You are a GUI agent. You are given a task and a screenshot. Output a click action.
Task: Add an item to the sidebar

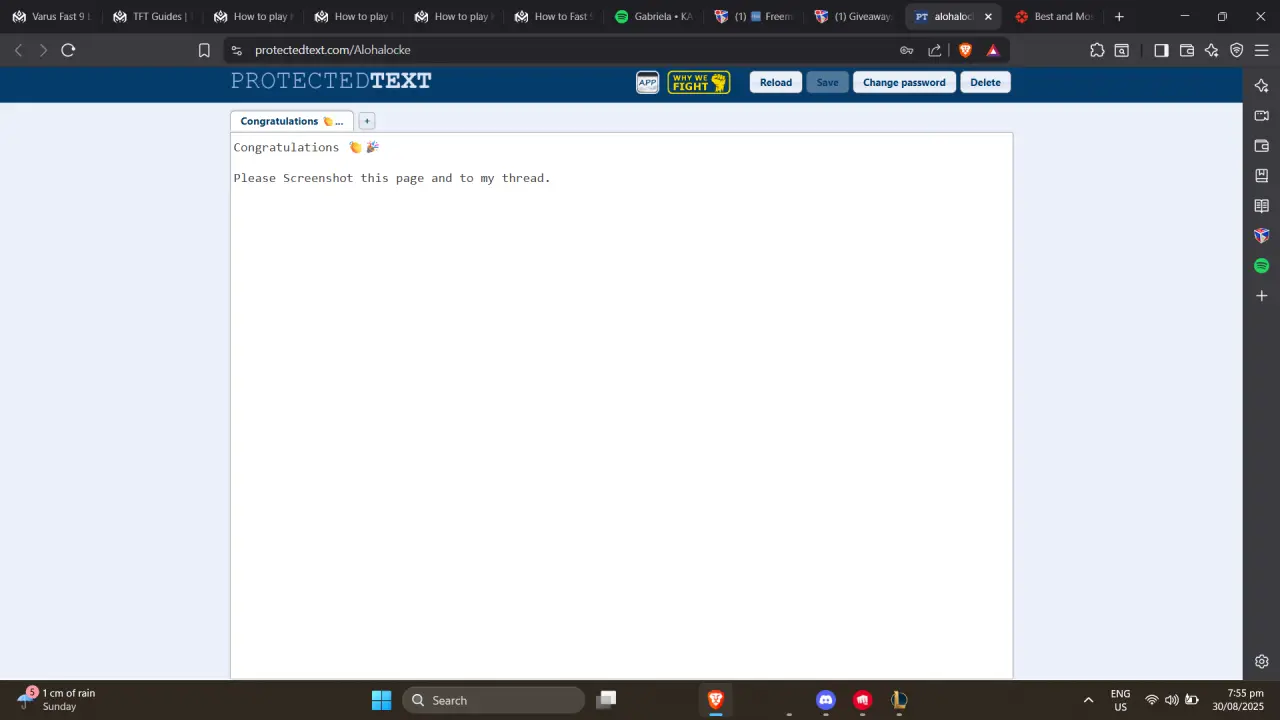pos(1261,296)
